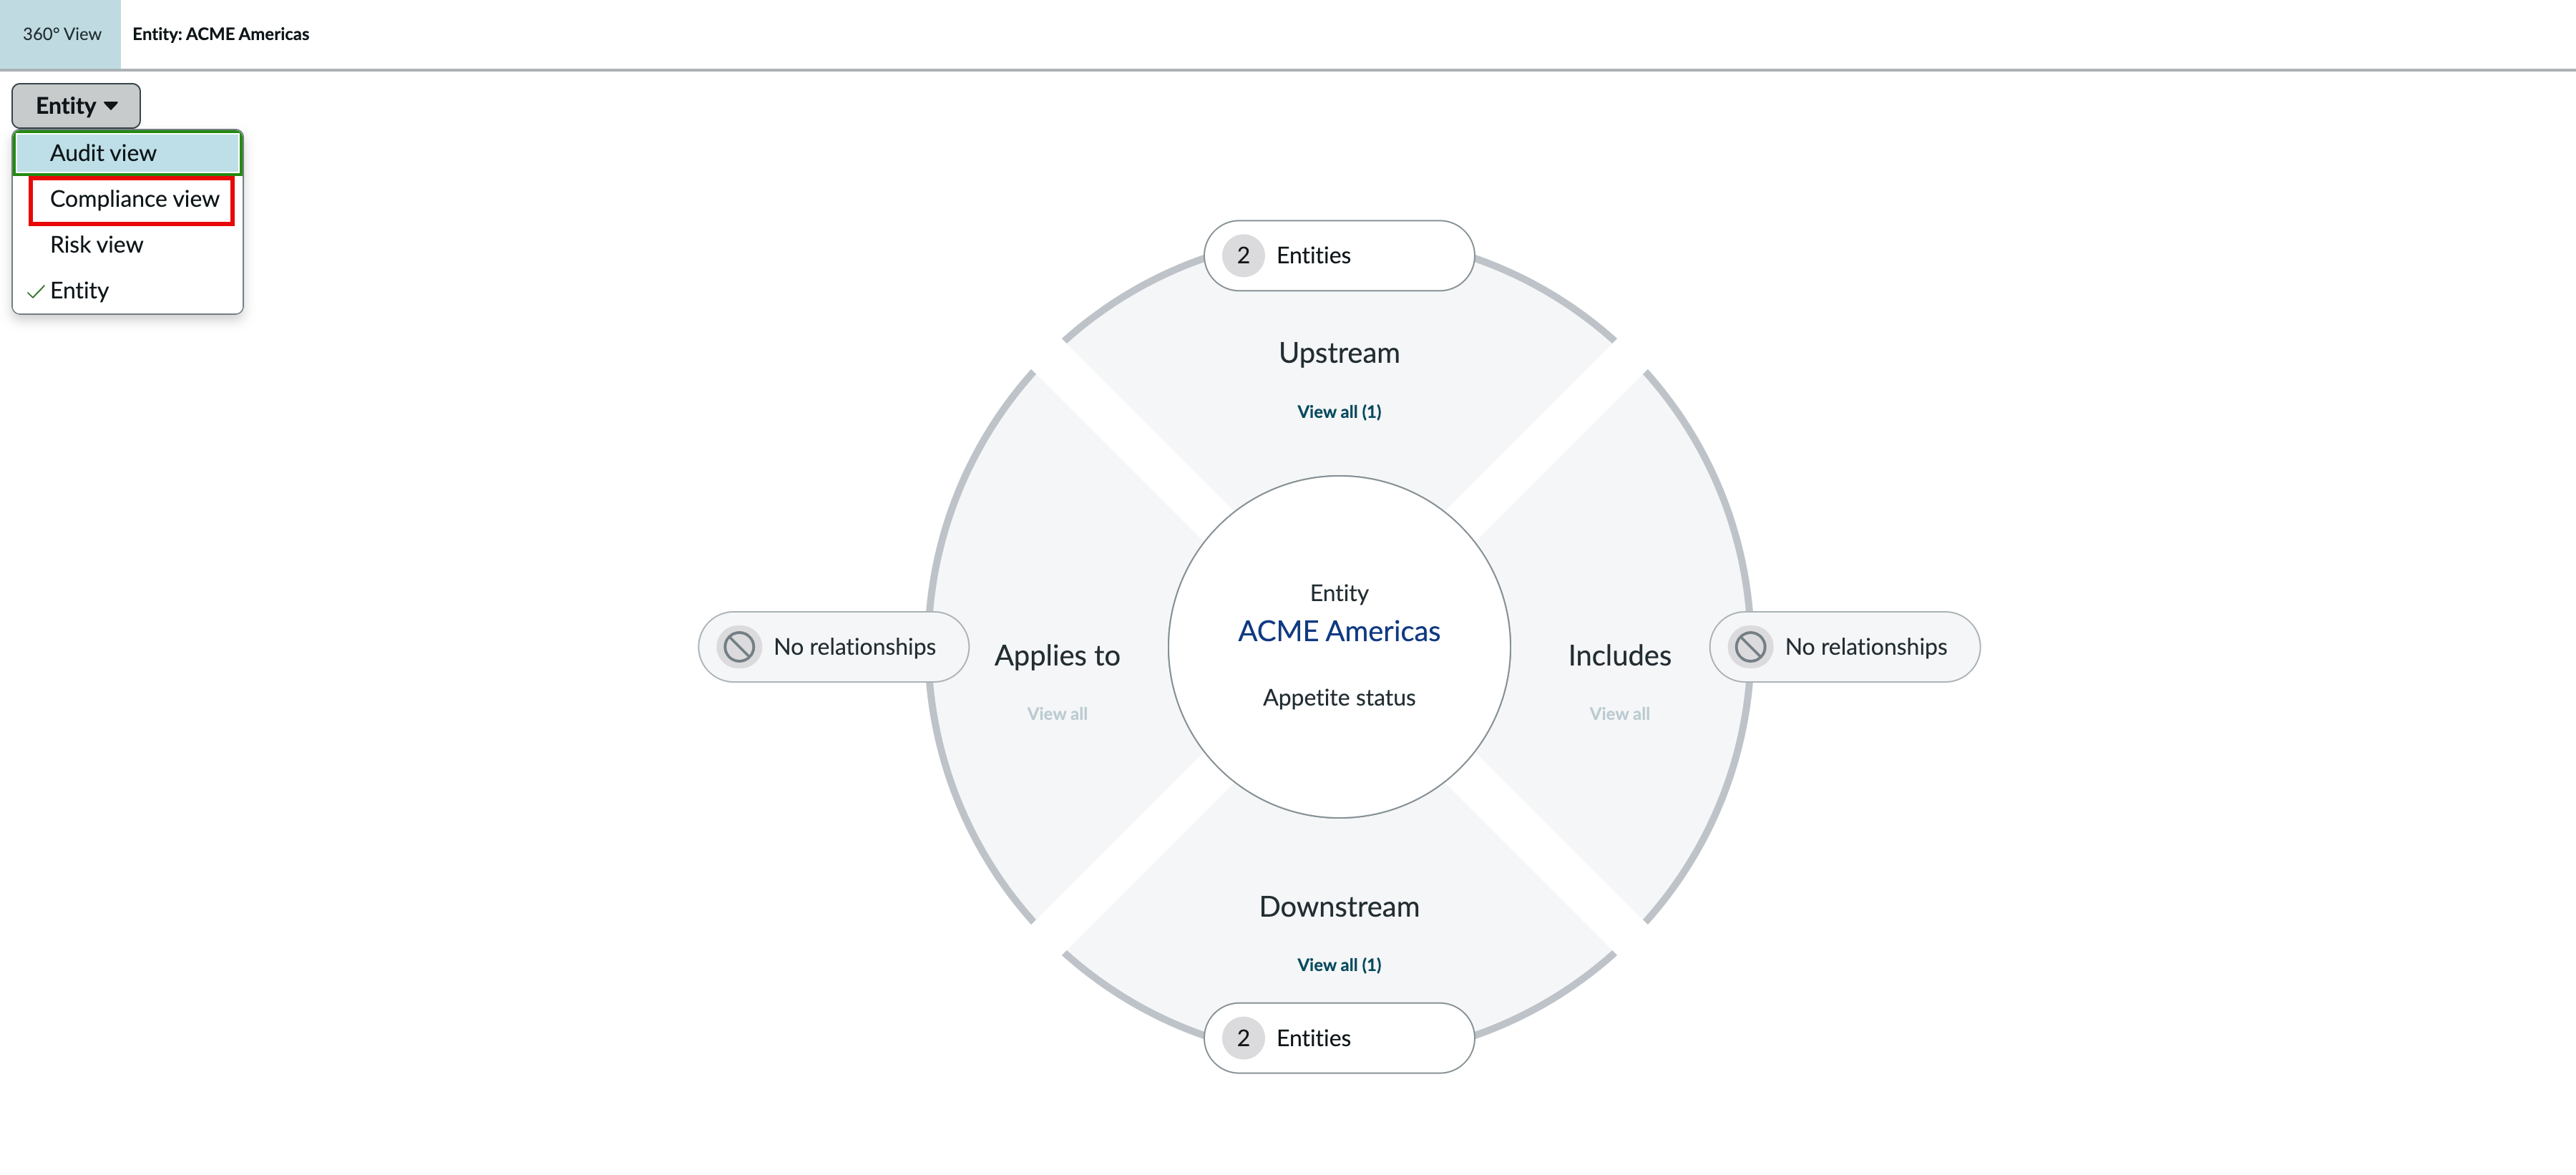This screenshot has height=1175, width=2576.
Task: Click the Upstream 2 Entities pill
Action: (x=1339, y=256)
